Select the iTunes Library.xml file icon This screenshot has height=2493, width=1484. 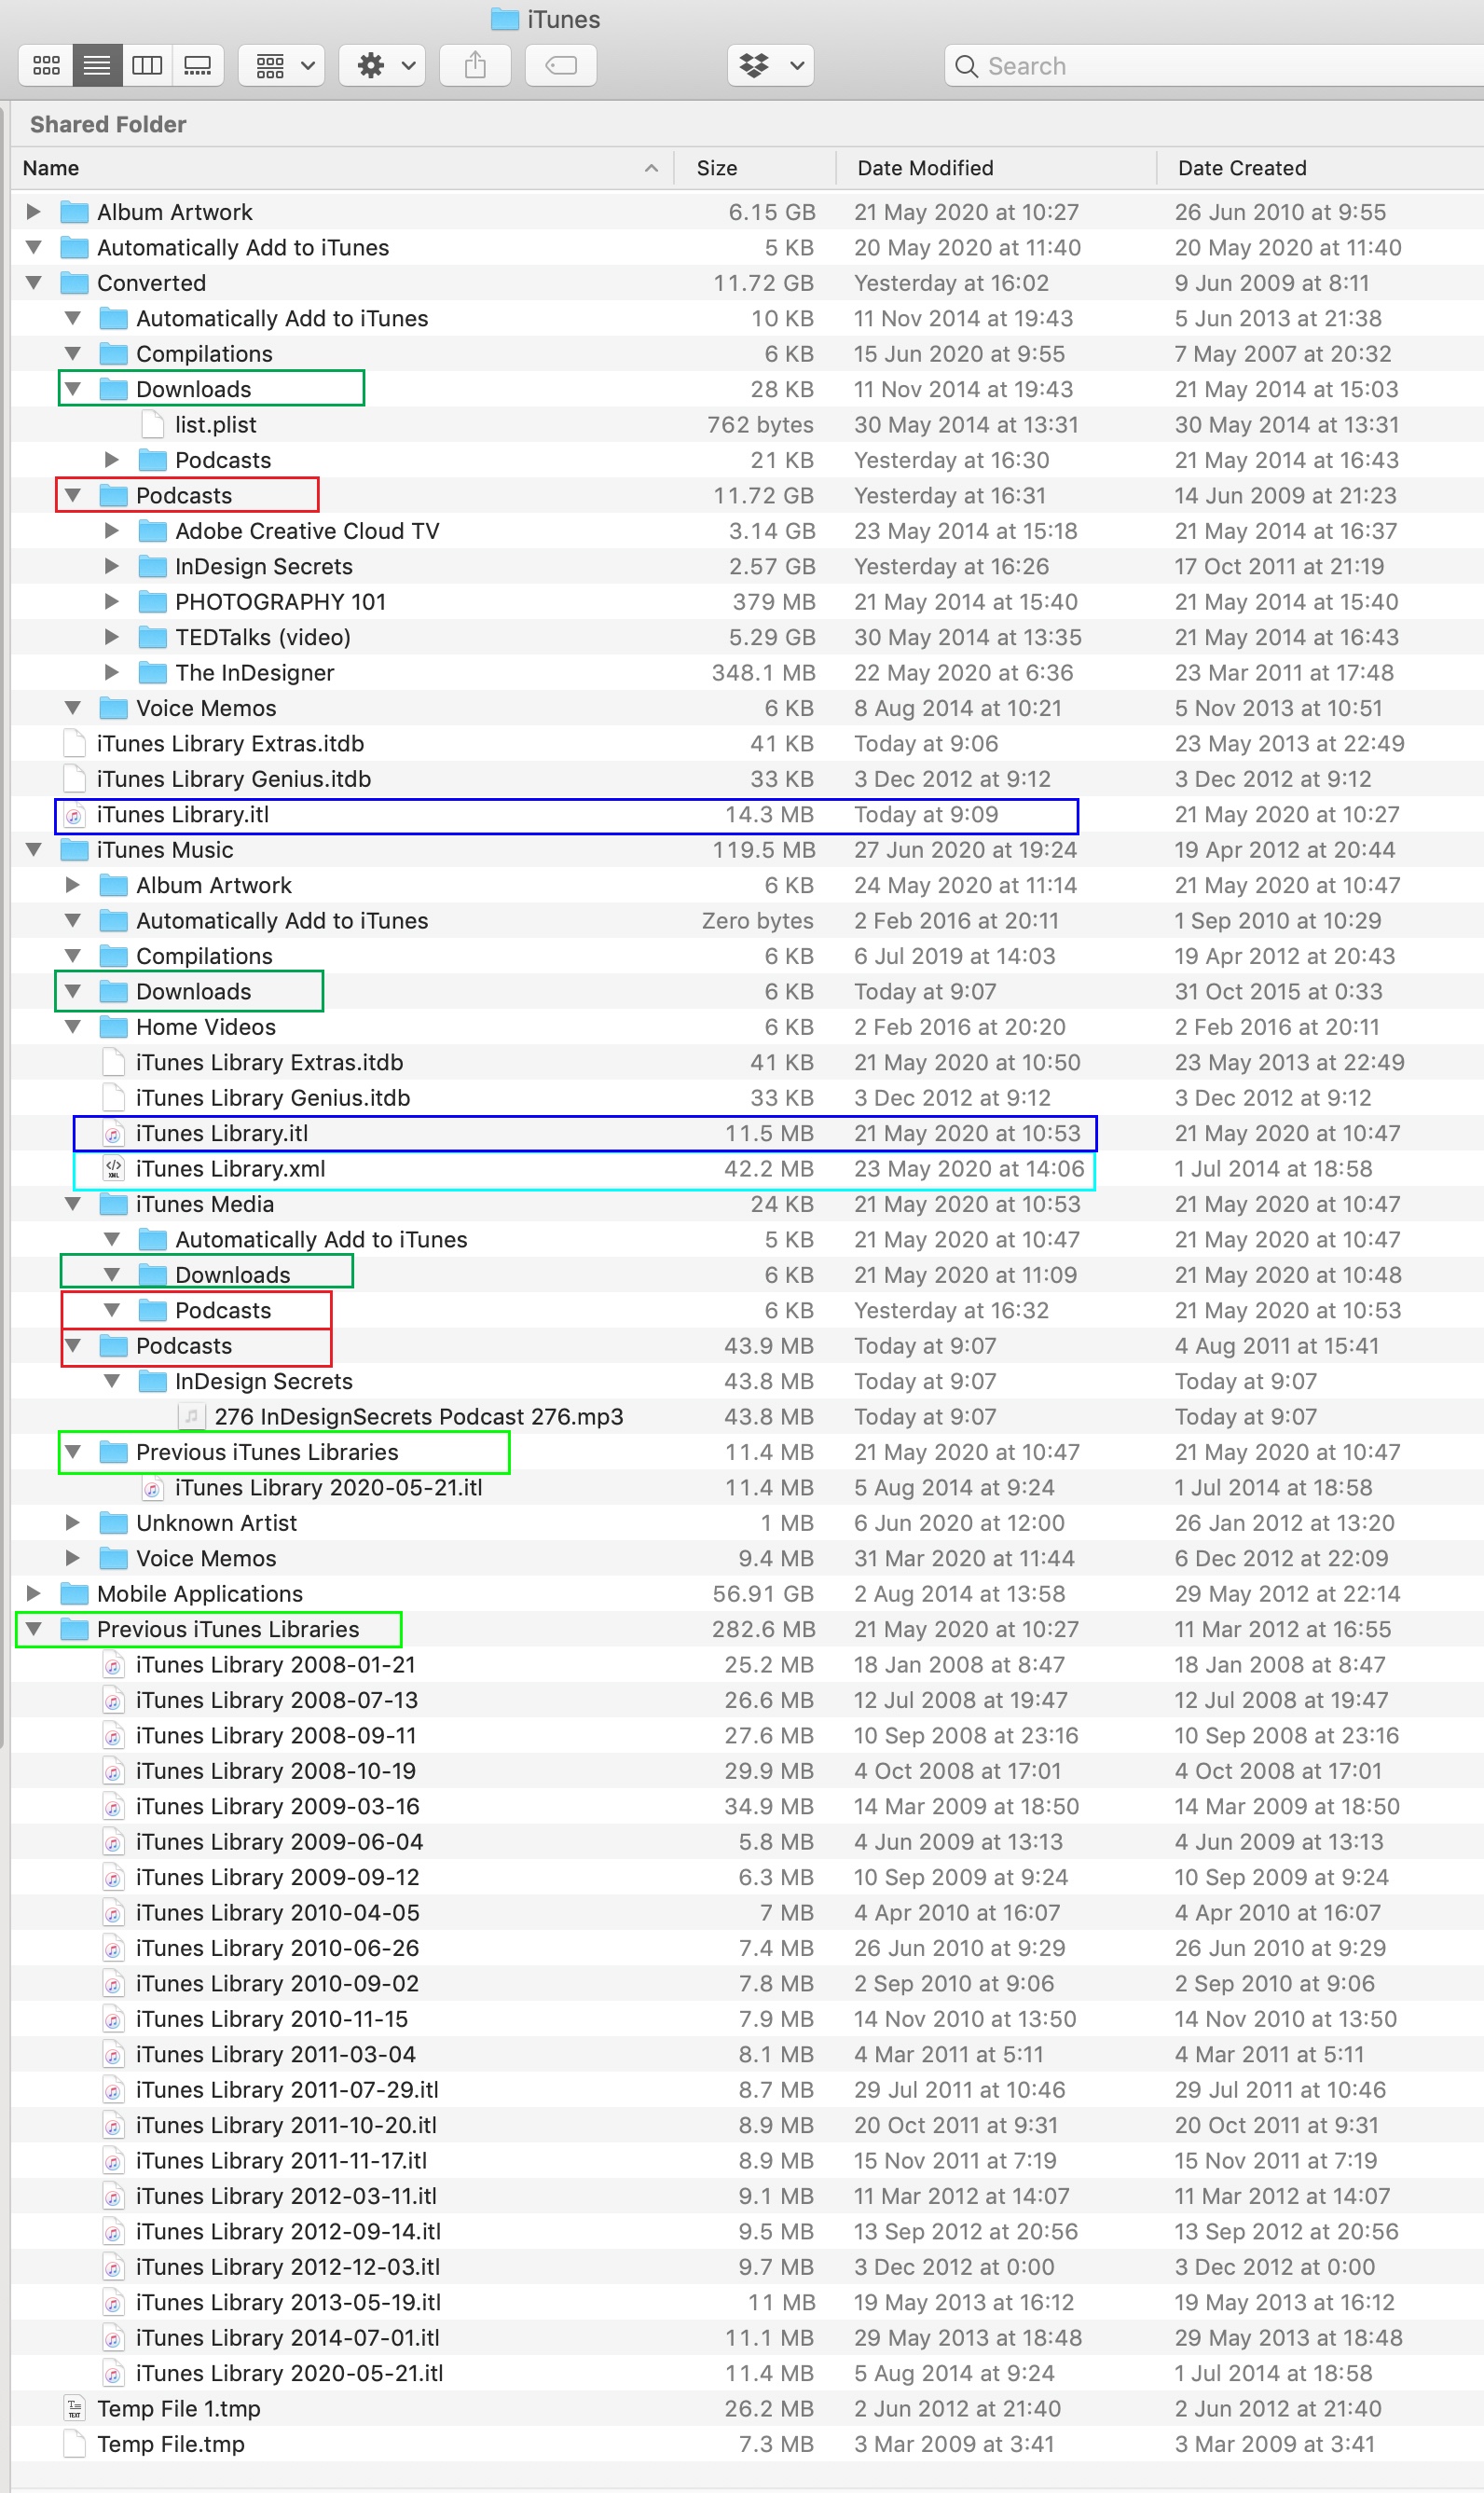click(114, 1169)
